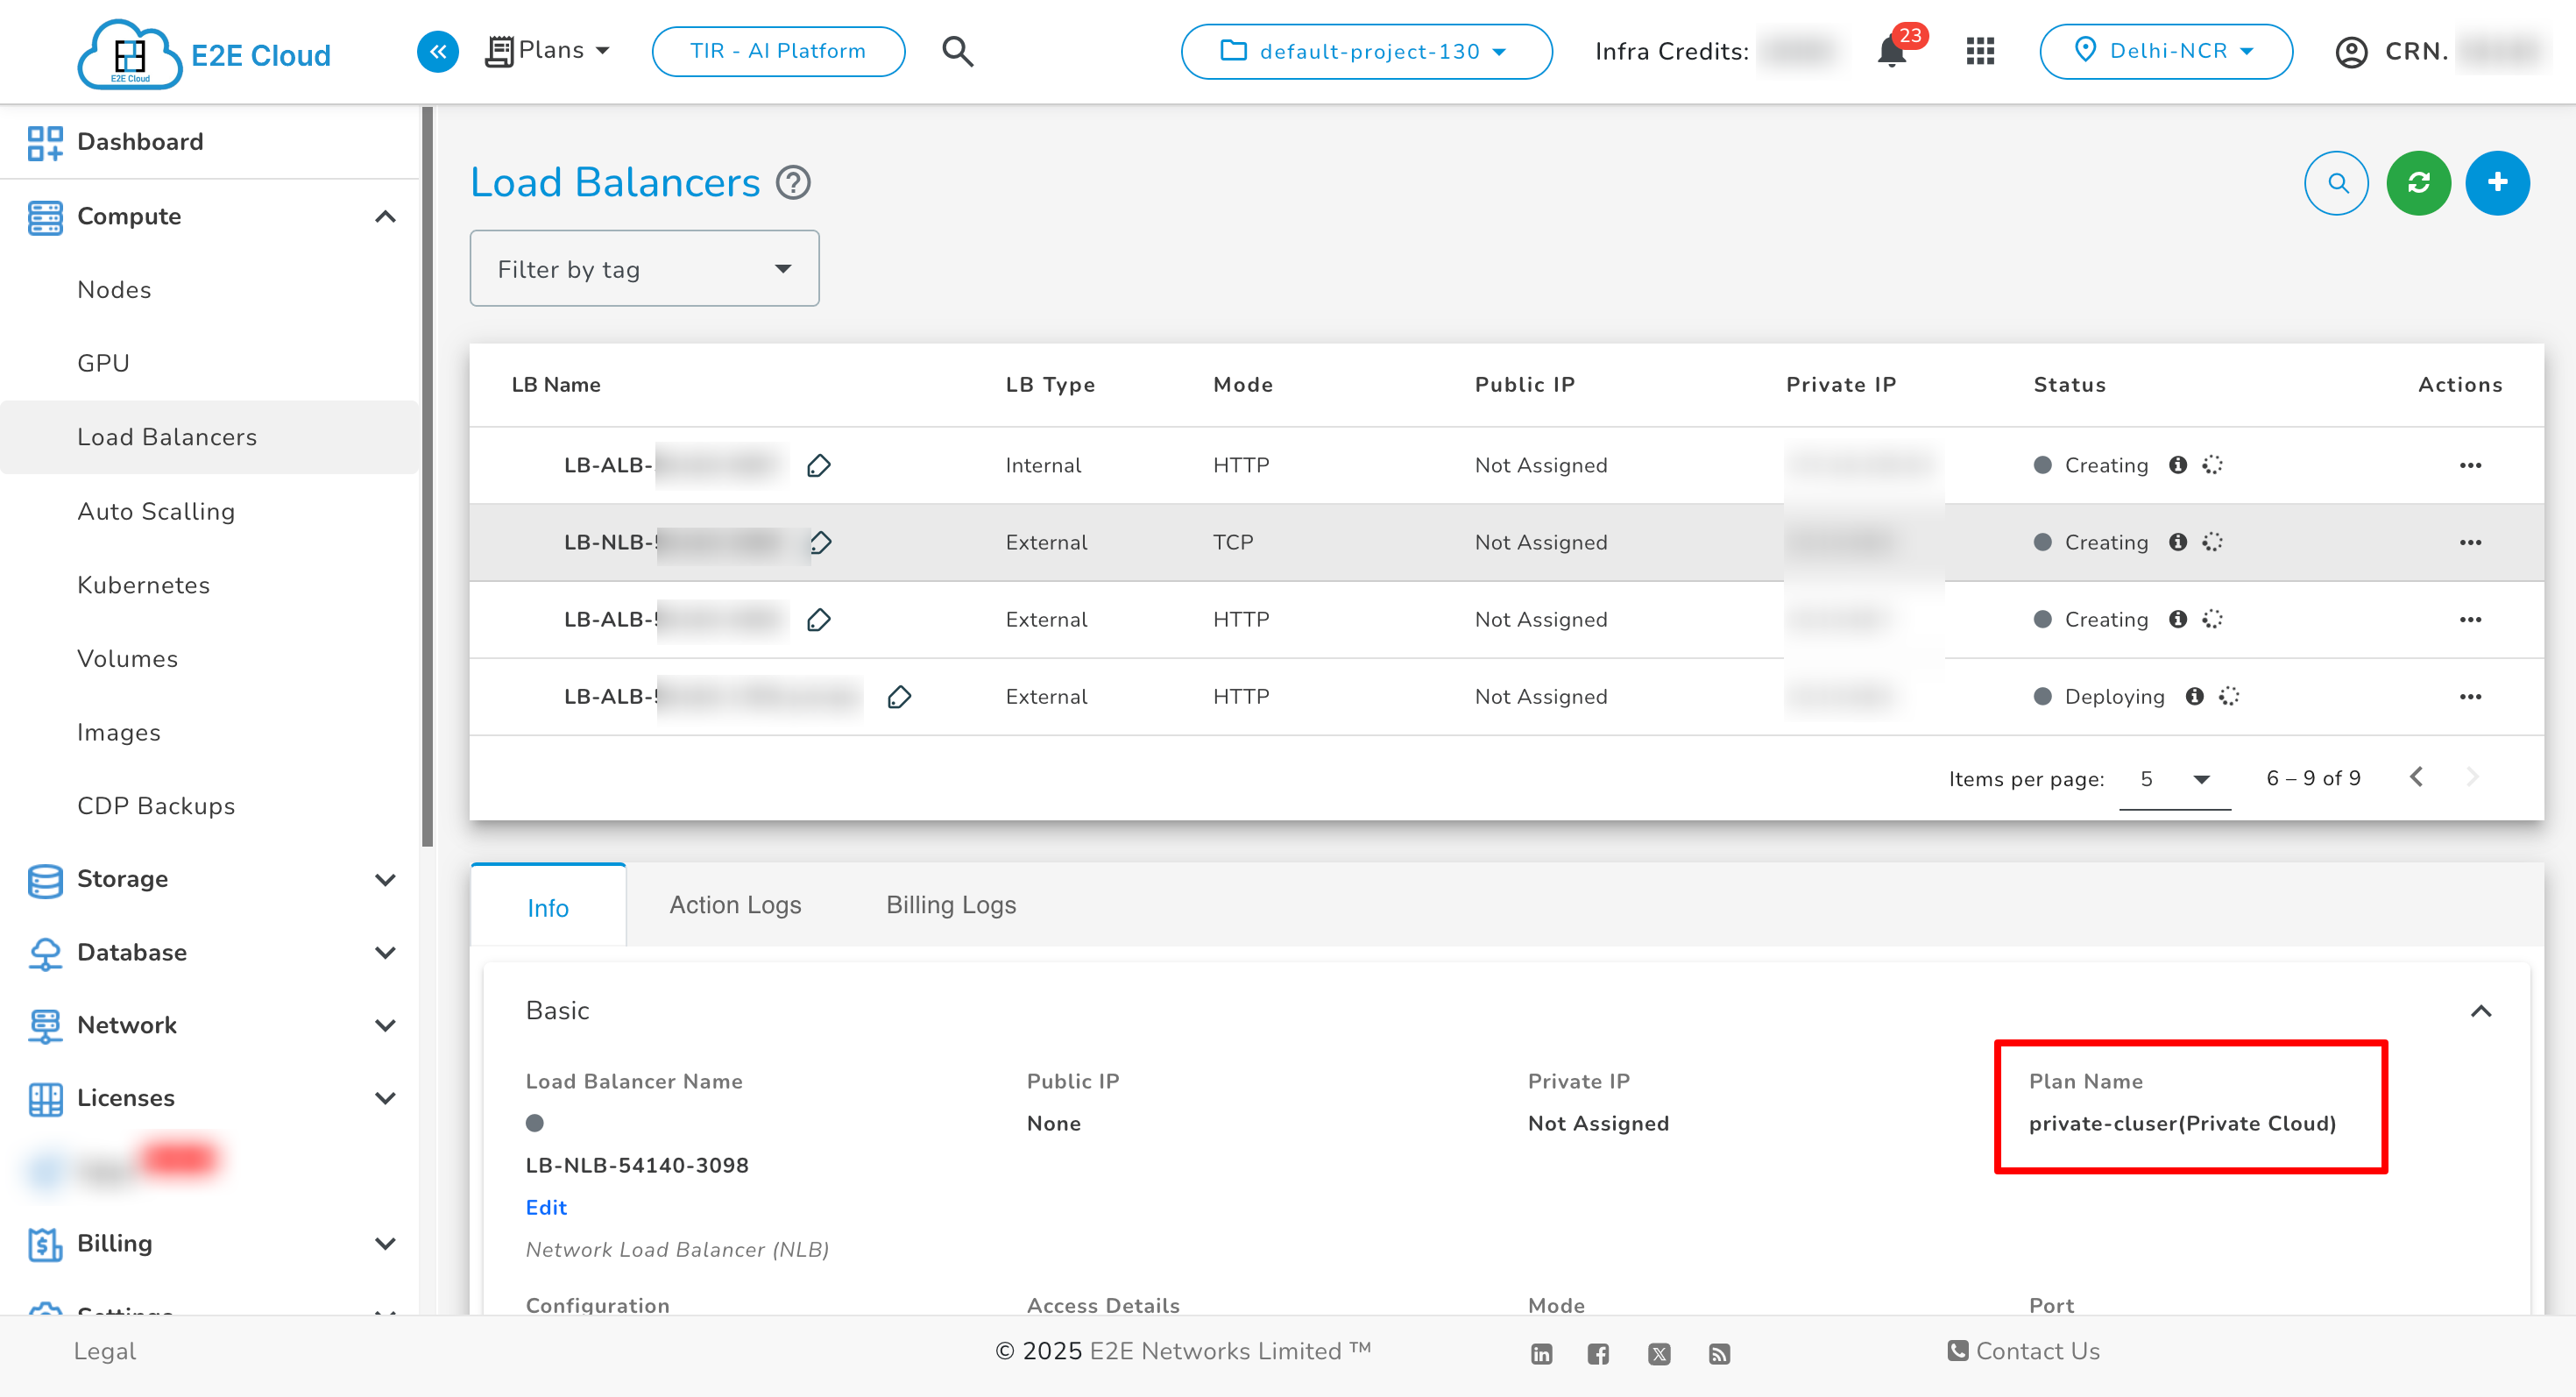This screenshot has height=1397, width=2576.
Task: Switch to the Billing Logs tab
Action: 950,904
